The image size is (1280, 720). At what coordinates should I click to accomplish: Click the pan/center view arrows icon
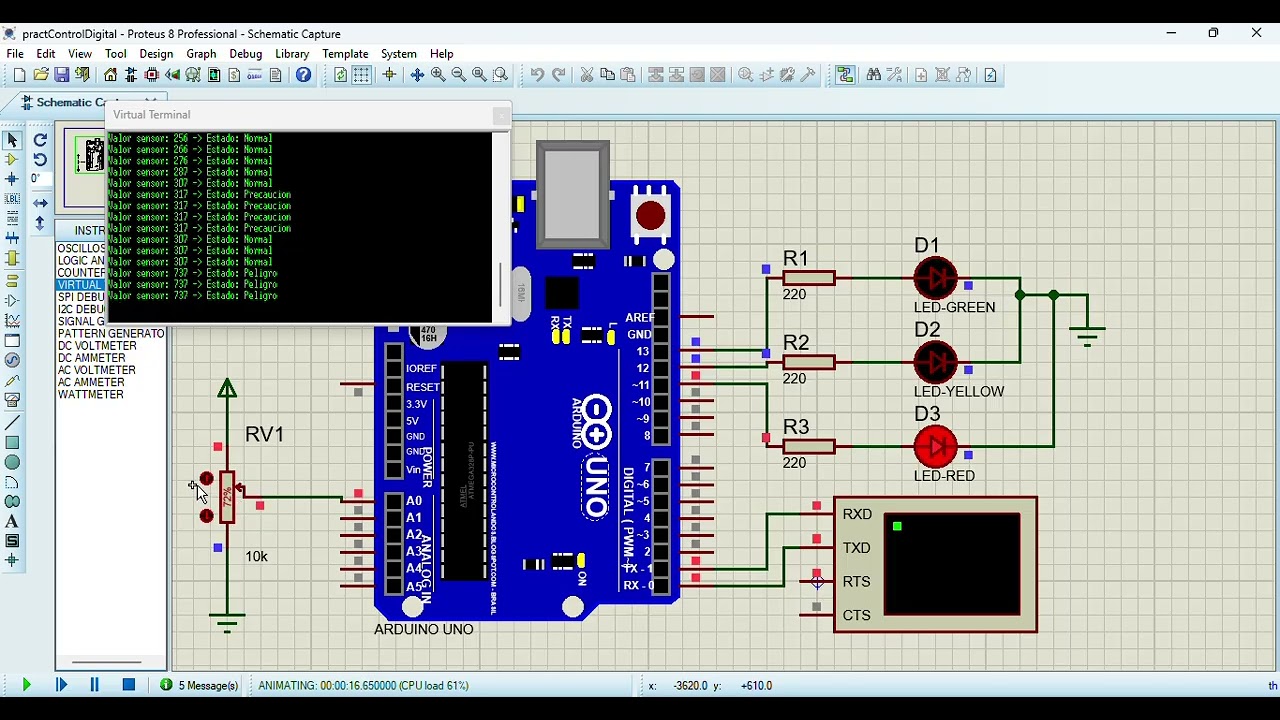click(417, 75)
